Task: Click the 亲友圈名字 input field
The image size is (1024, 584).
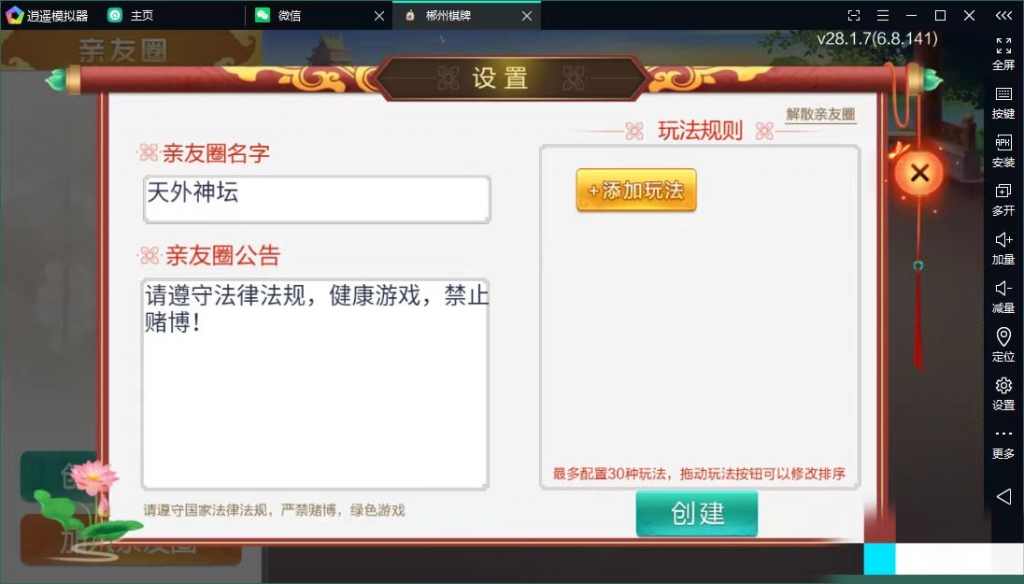Action: point(317,199)
